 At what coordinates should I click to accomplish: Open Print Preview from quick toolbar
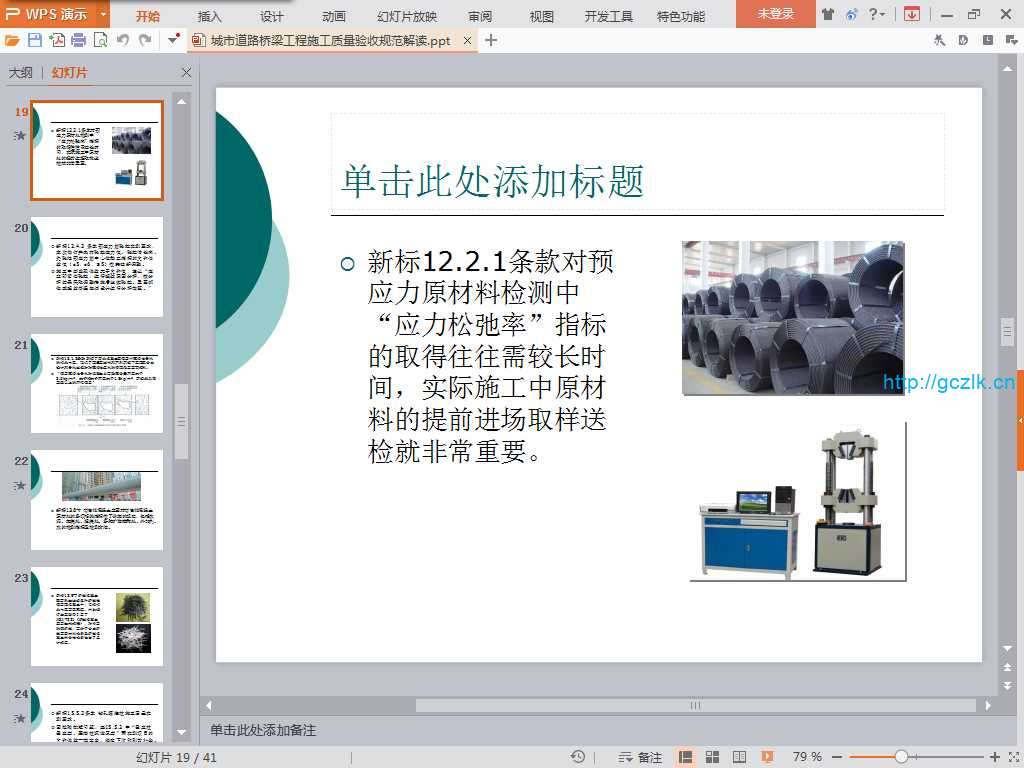pyautogui.click(x=100, y=40)
